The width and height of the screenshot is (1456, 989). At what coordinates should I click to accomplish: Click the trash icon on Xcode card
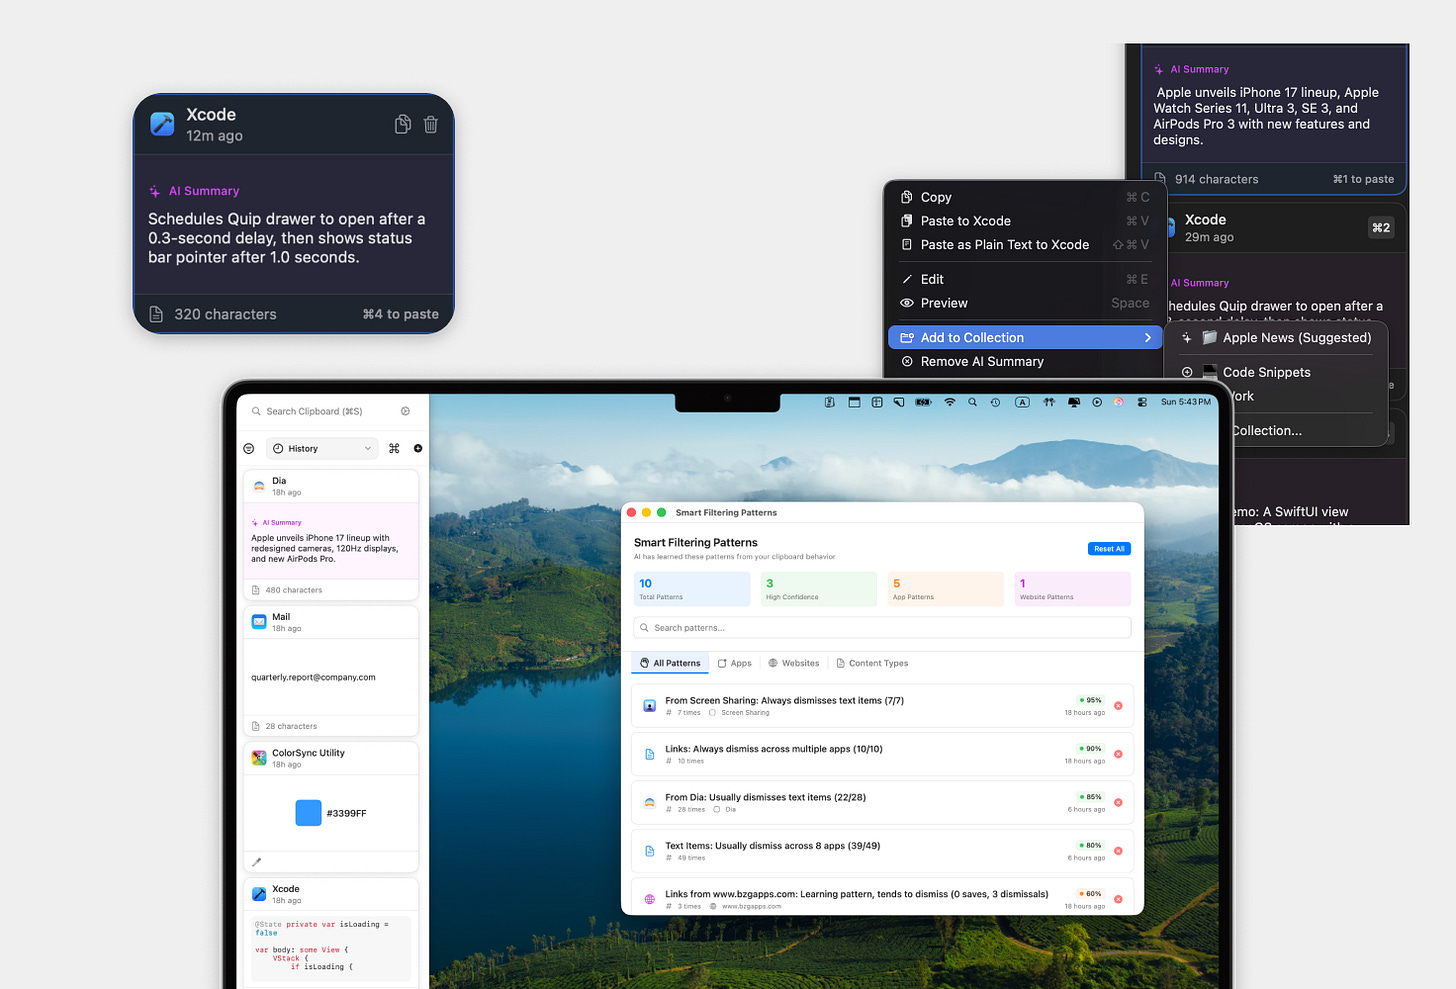431,124
